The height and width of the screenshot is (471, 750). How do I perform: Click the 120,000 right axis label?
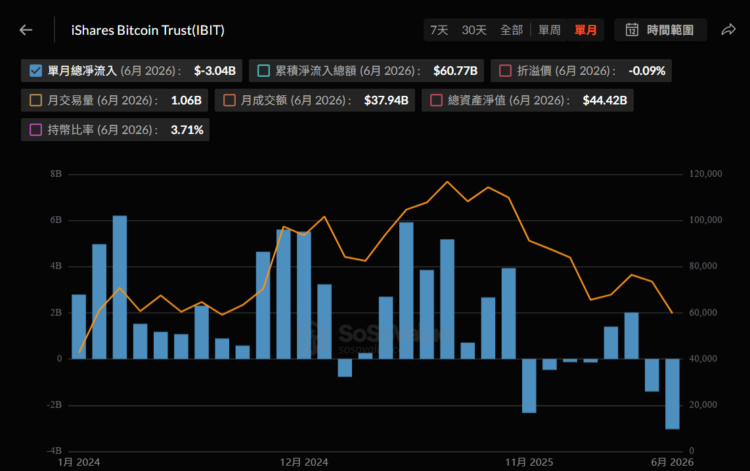[x=706, y=174]
